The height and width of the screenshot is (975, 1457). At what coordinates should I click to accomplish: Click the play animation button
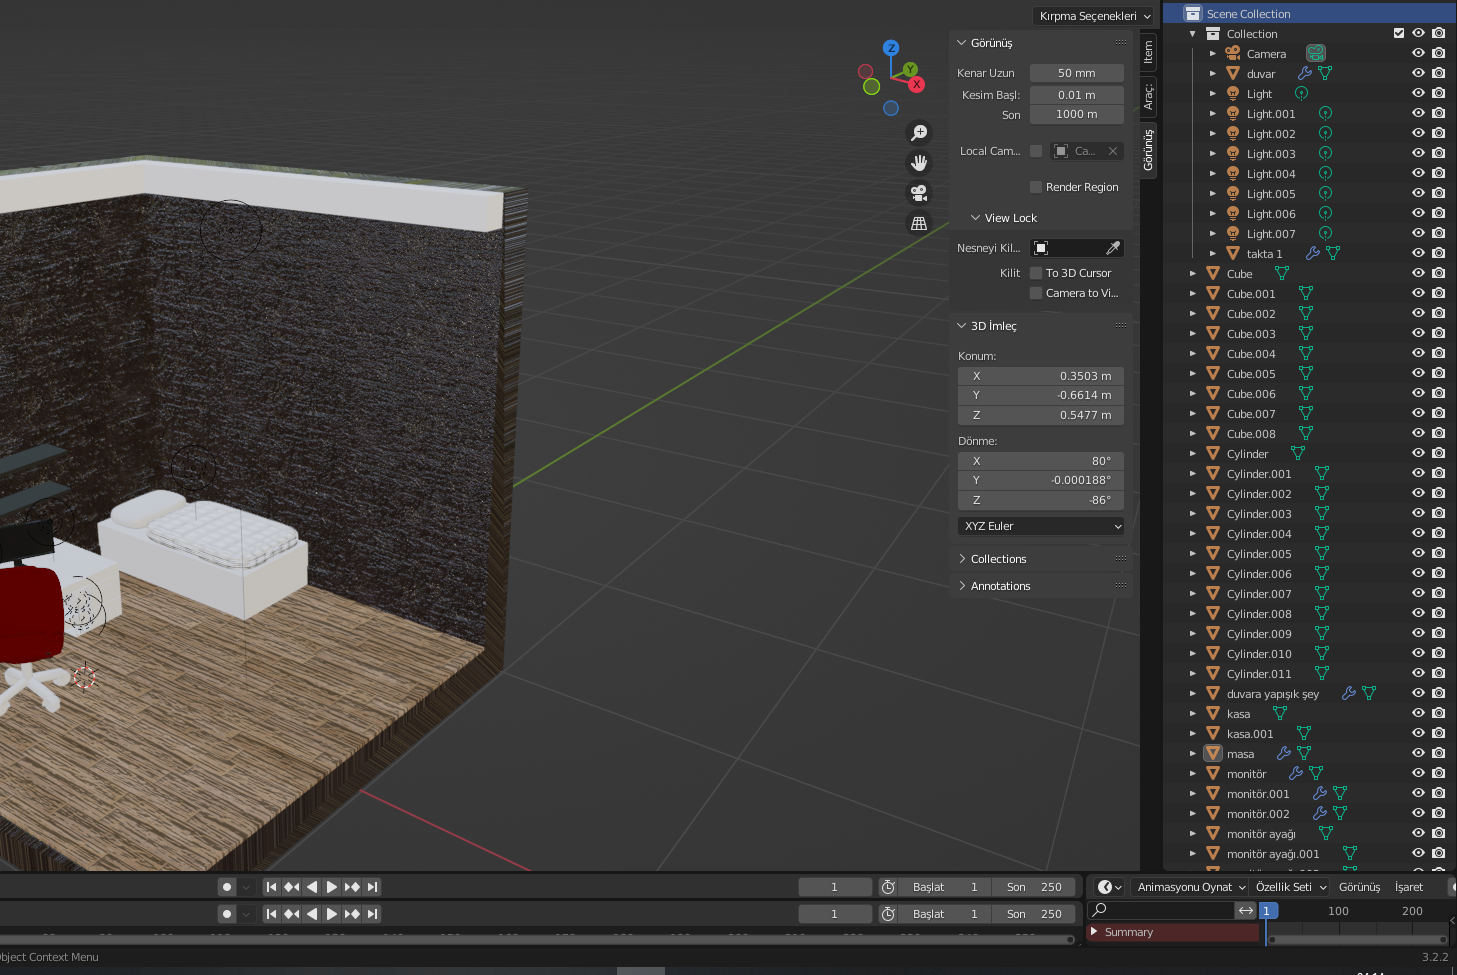[x=332, y=887]
